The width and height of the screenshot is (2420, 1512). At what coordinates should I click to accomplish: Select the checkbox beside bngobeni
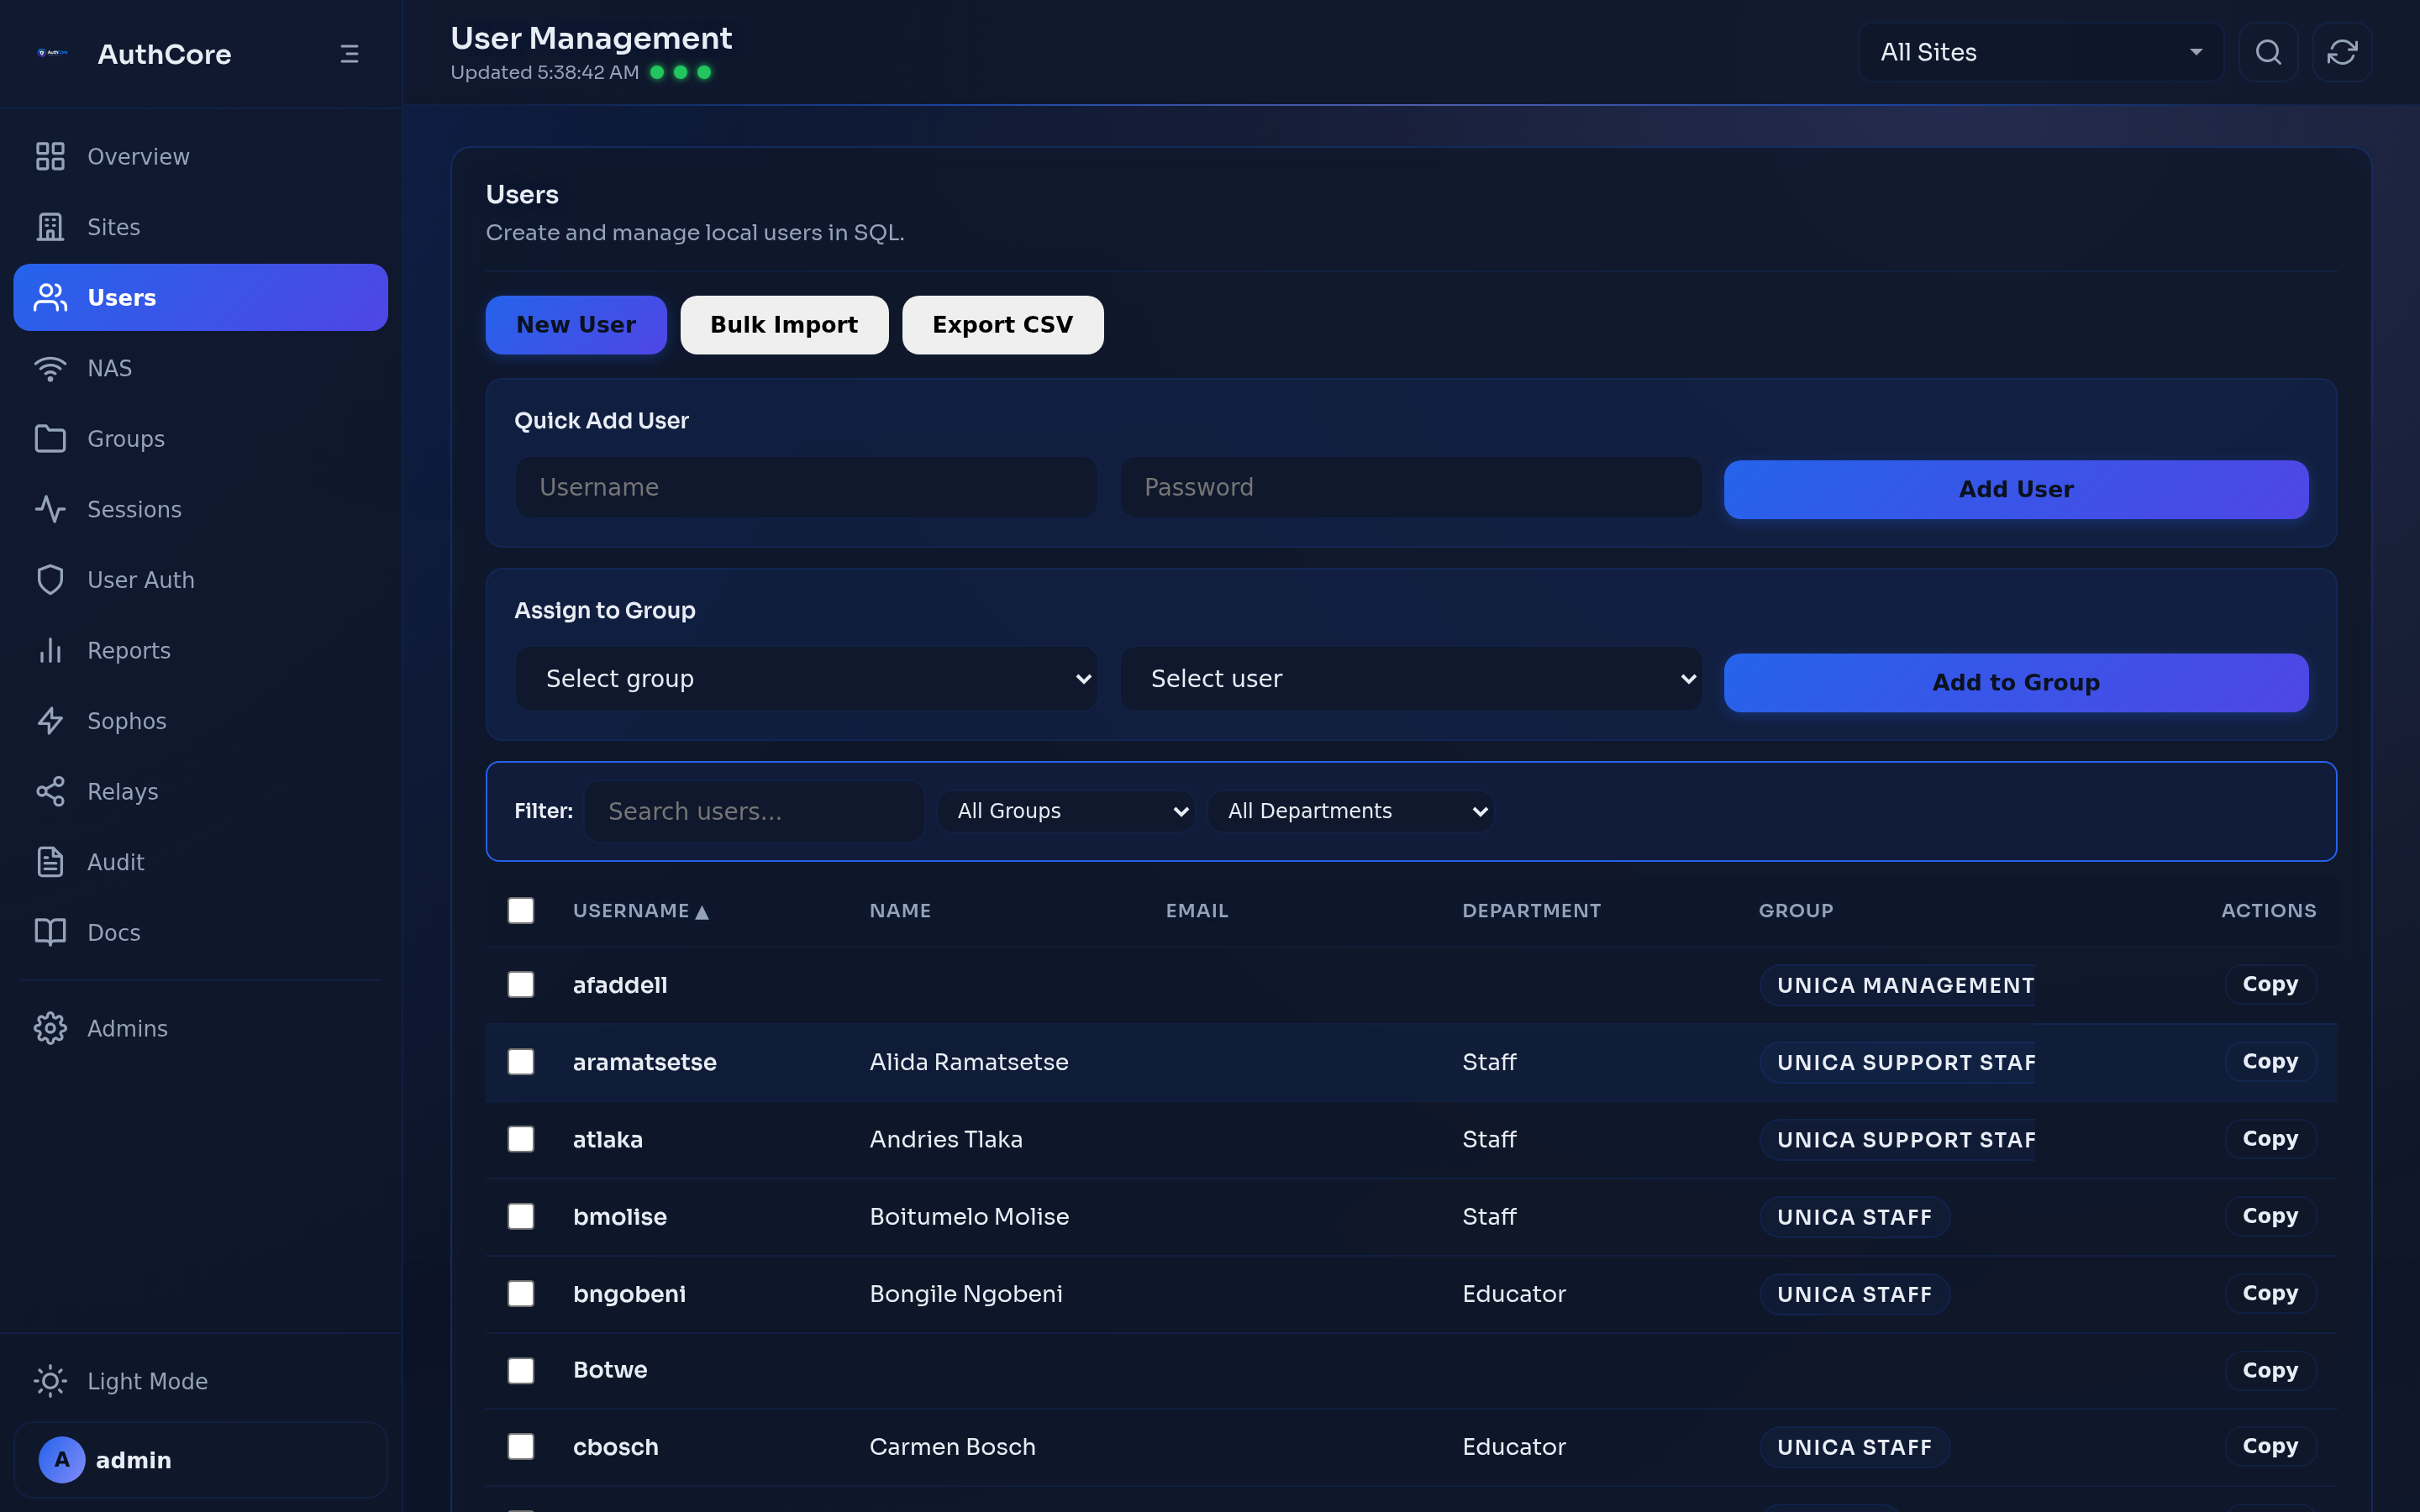pyautogui.click(x=521, y=1292)
